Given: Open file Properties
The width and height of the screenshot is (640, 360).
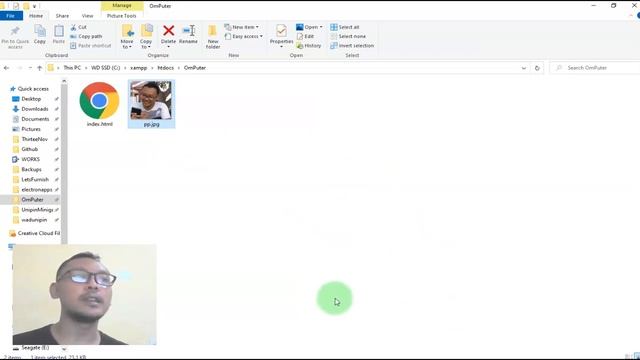Looking at the screenshot, I should pos(281,36).
